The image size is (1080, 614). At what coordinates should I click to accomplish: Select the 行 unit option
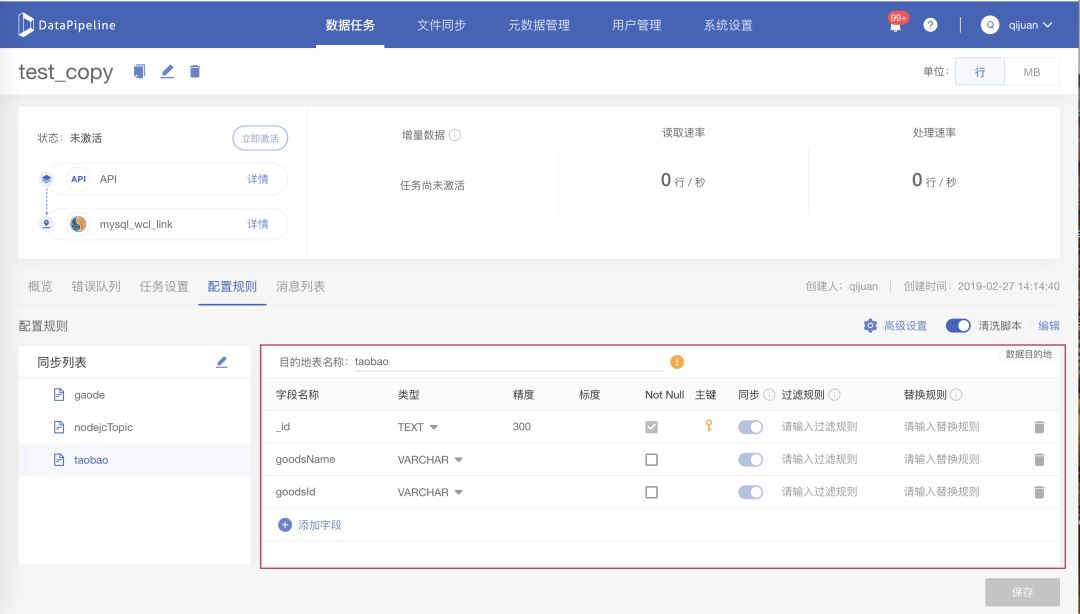click(x=980, y=72)
